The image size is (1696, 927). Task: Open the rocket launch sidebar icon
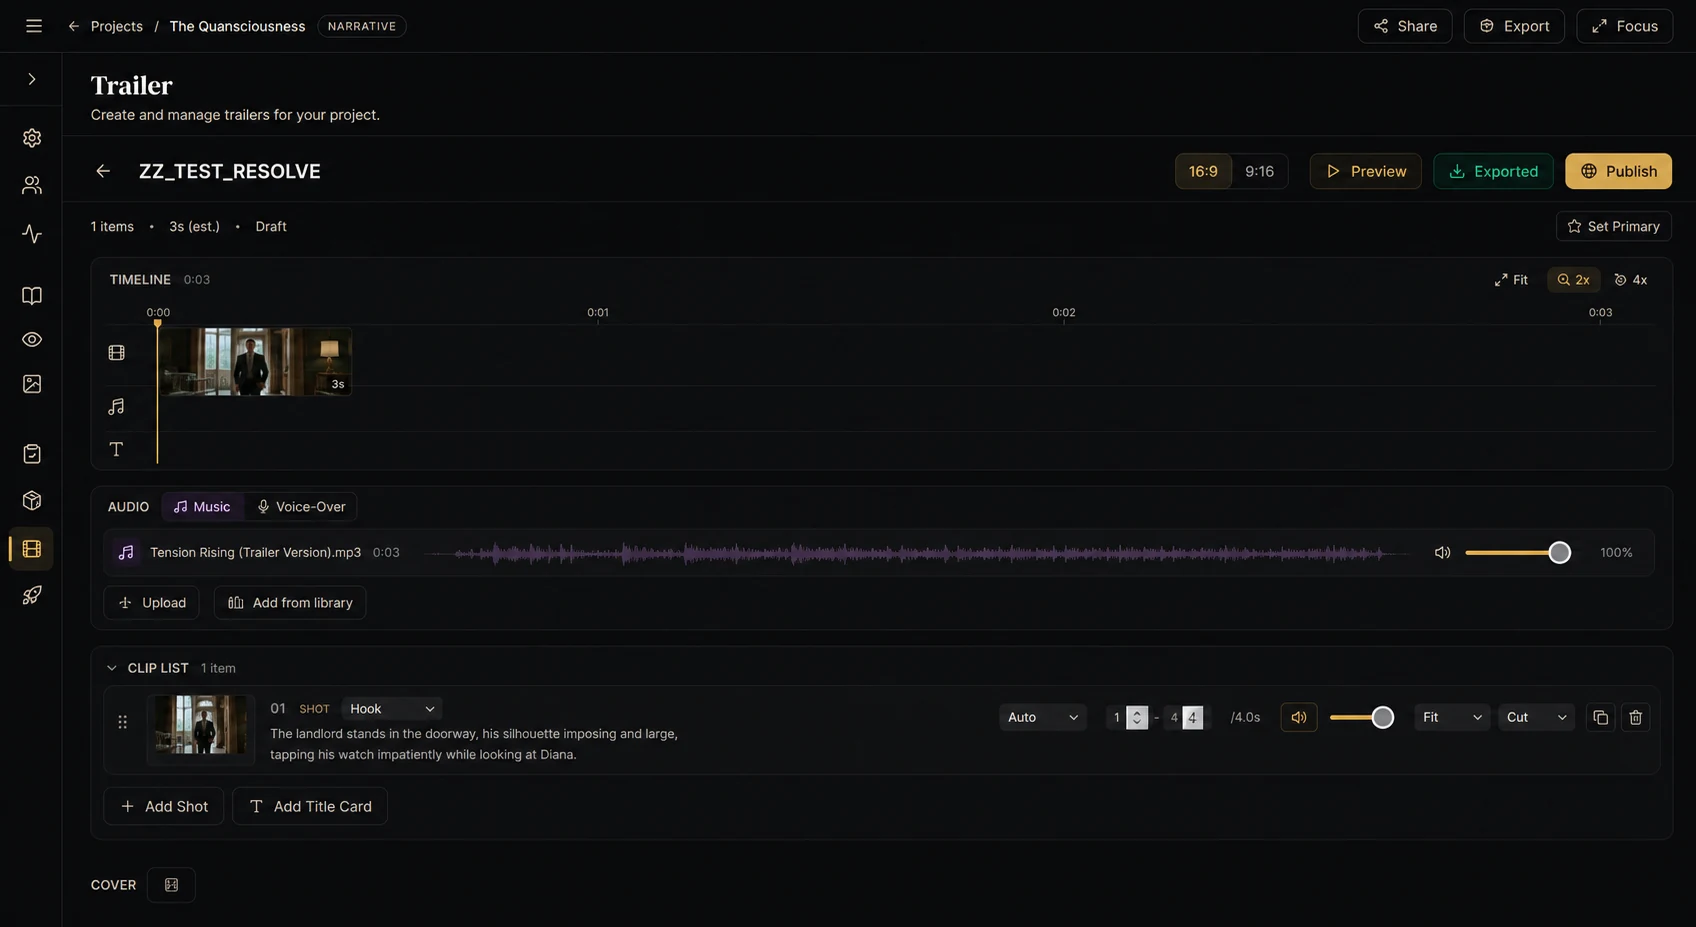pyautogui.click(x=32, y=596)
